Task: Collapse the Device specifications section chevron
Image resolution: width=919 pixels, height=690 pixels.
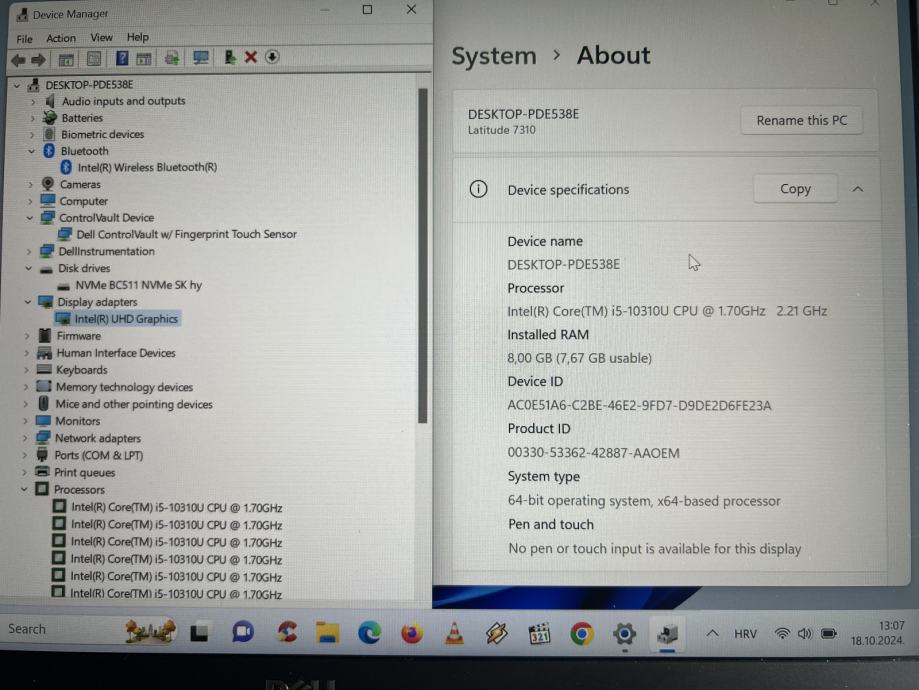Action: coord(857,189)
